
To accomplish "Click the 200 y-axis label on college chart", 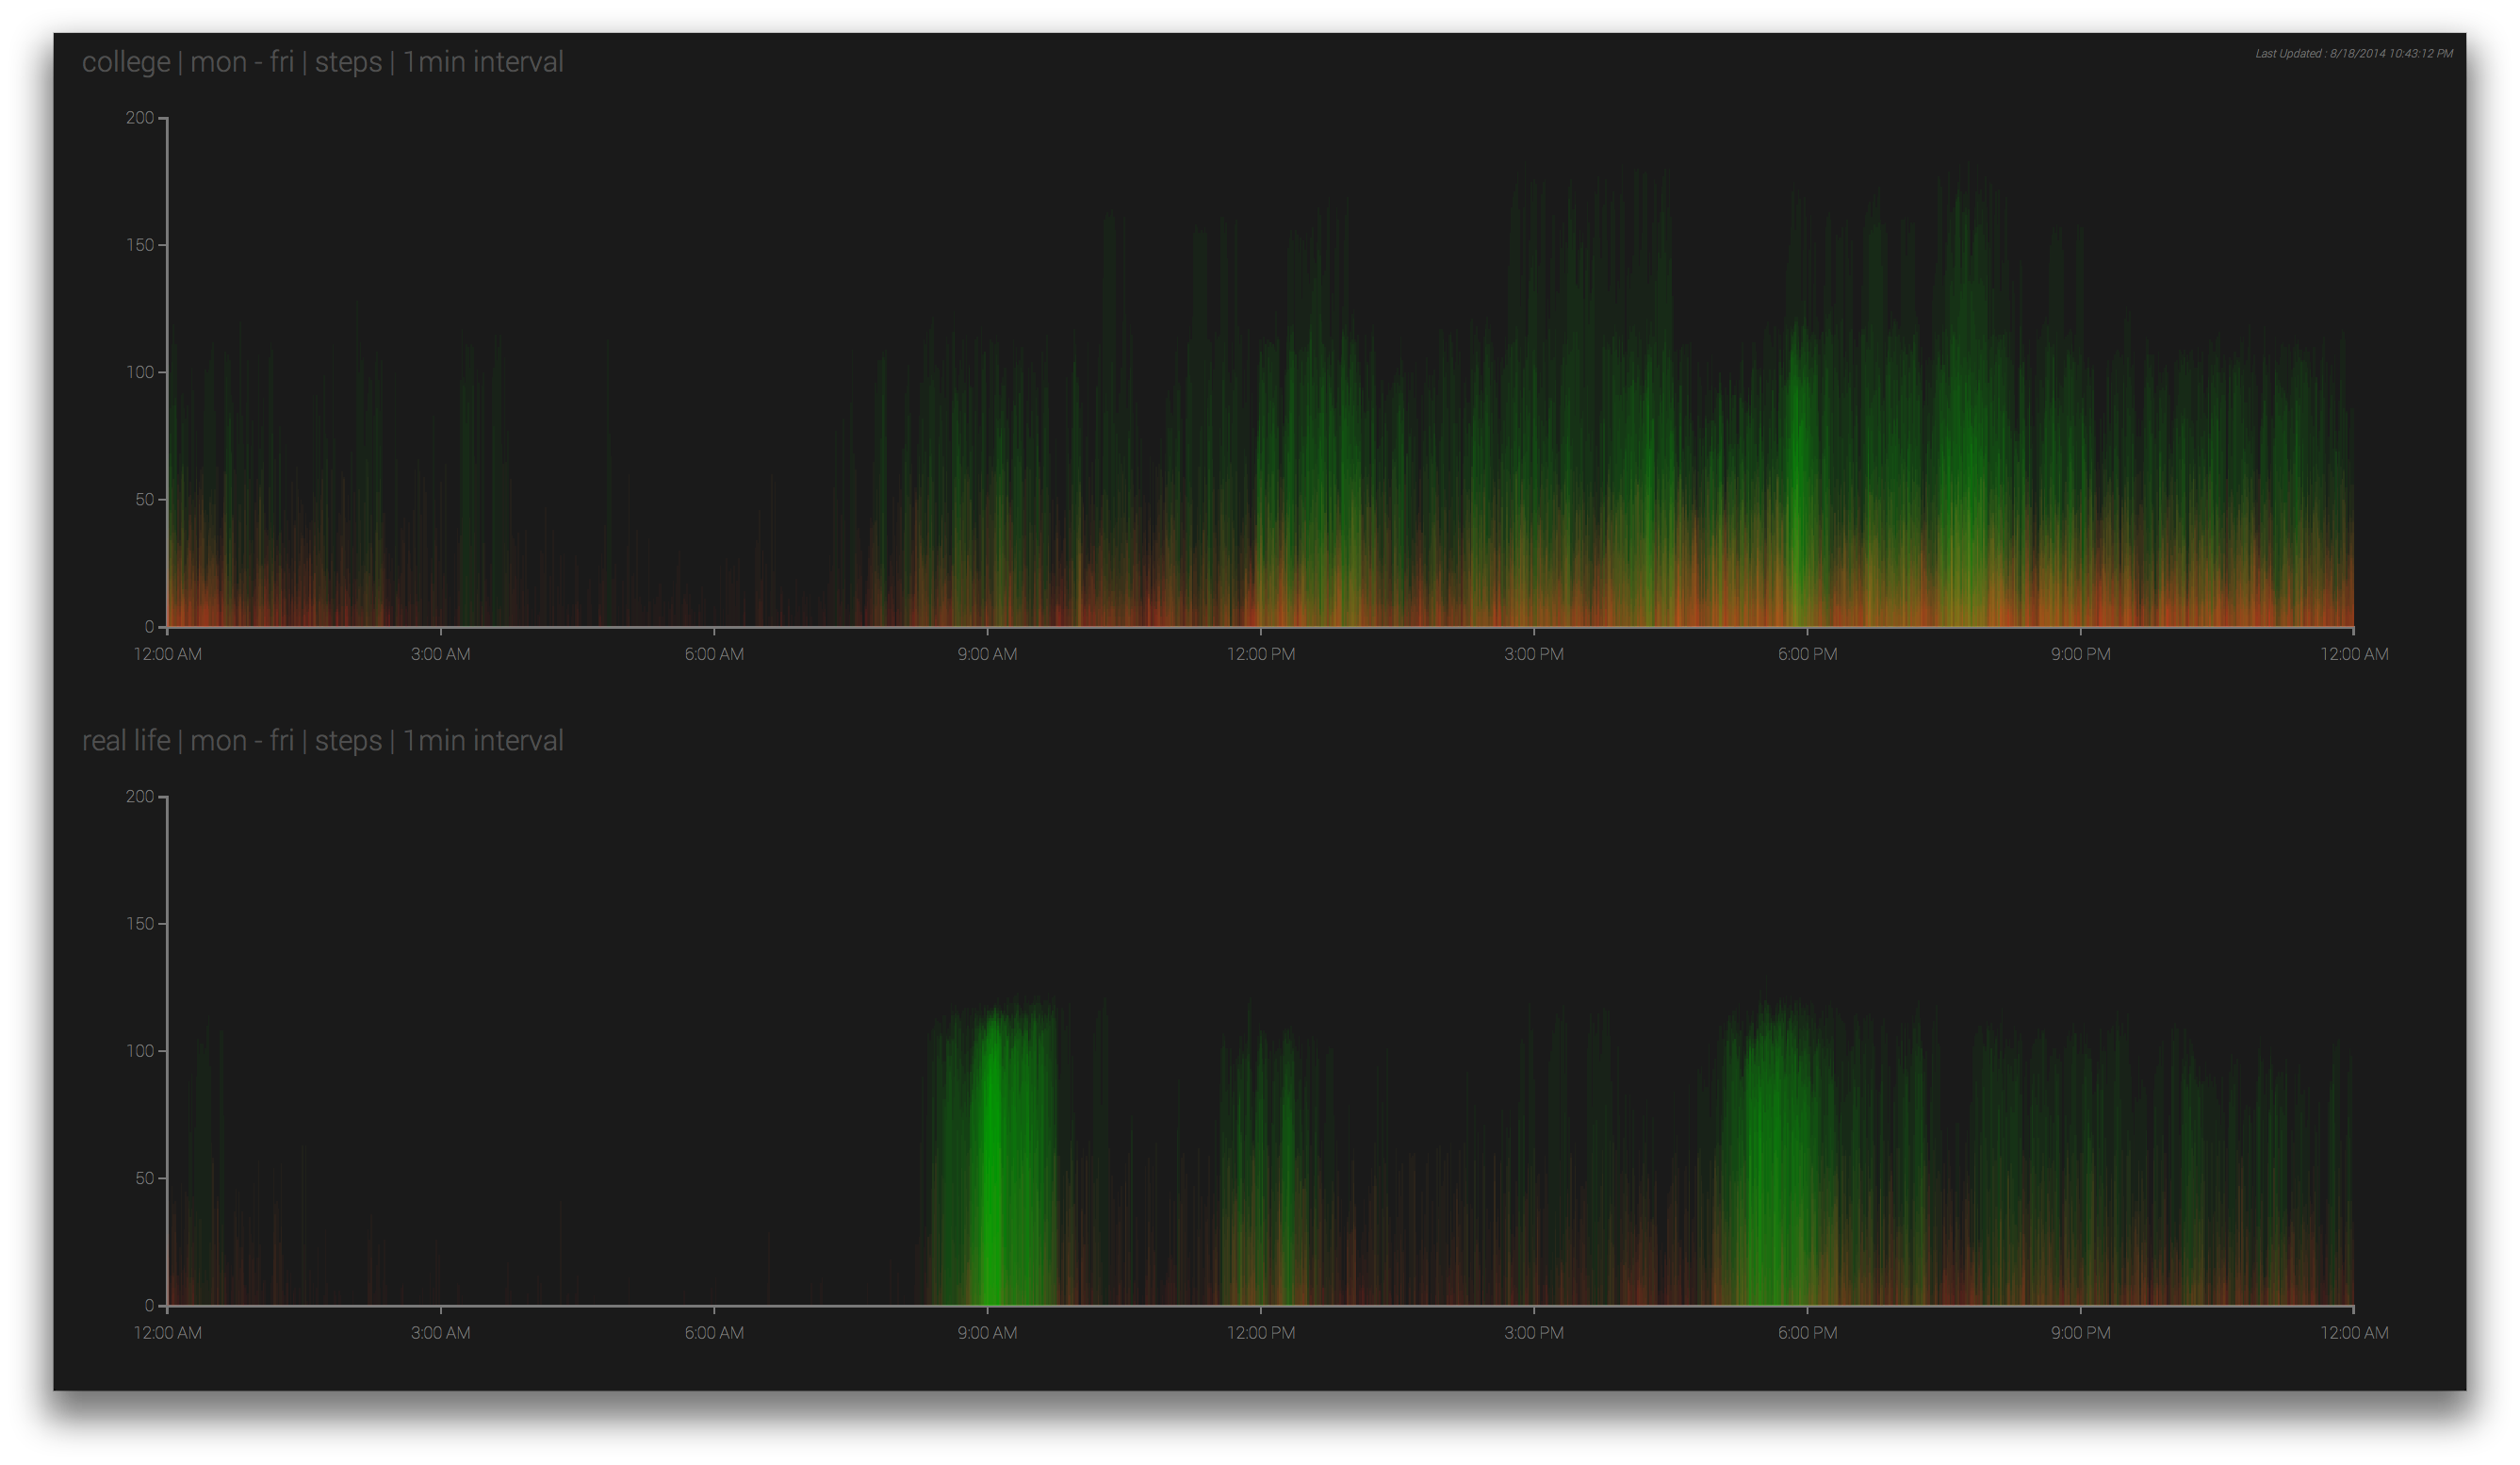I will pyautogui.click(x=140, y=118).
